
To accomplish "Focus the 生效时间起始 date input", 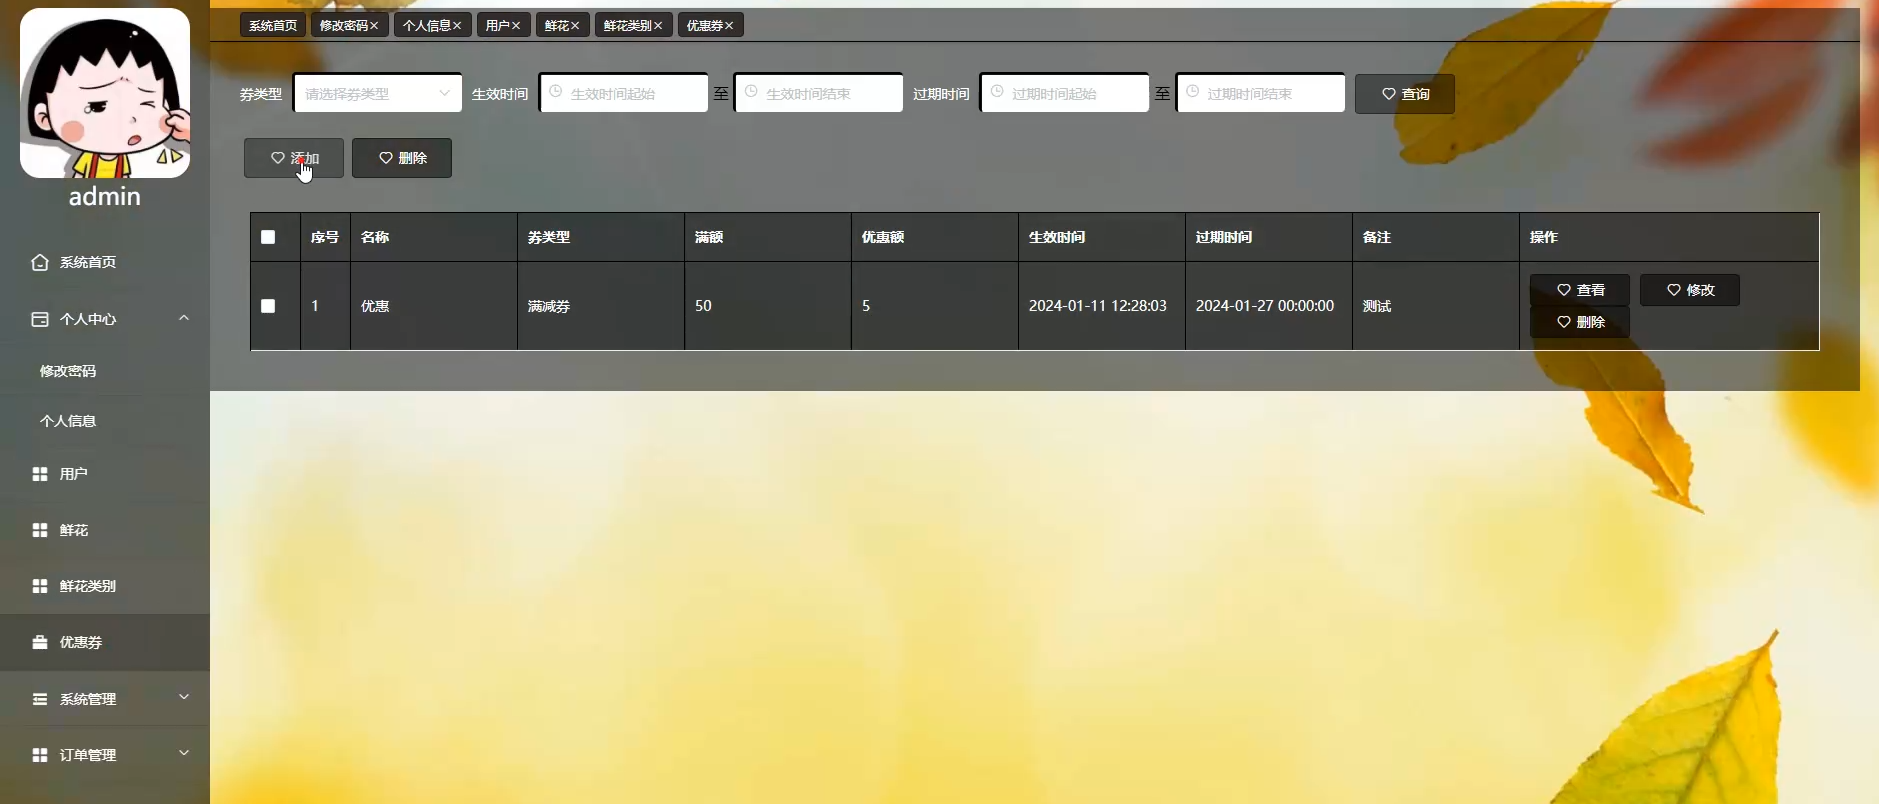I will pos(624,93).
